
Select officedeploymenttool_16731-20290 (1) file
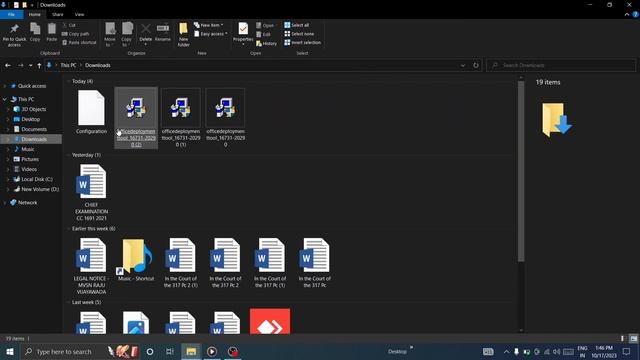[180, 118]
